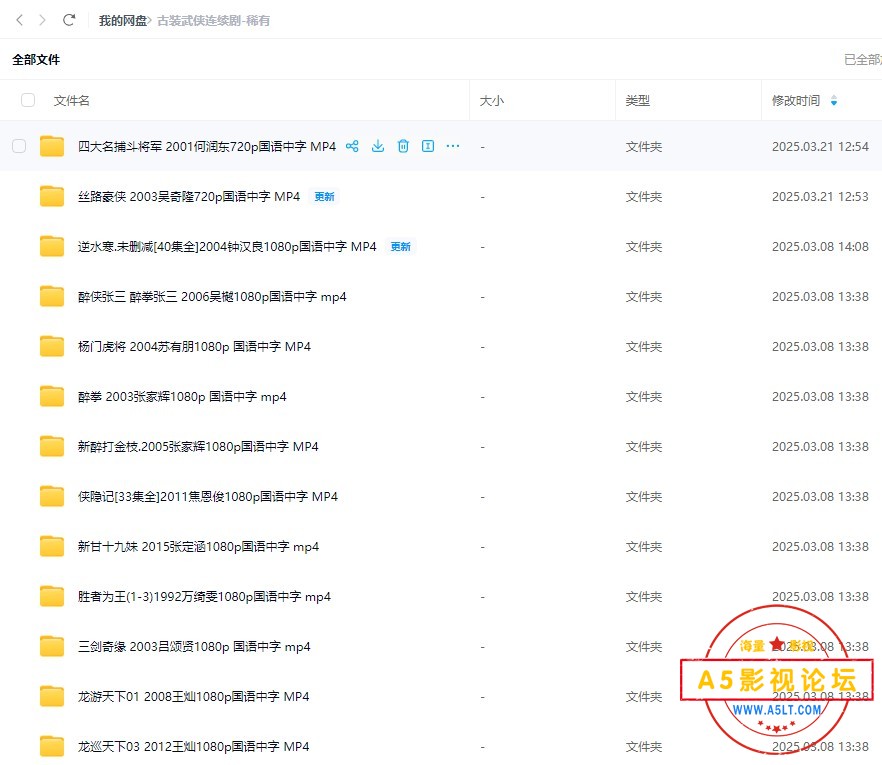882x765 pixels.
Task: Click date 2025.03.08 14:08
Action: click(820, 246)
